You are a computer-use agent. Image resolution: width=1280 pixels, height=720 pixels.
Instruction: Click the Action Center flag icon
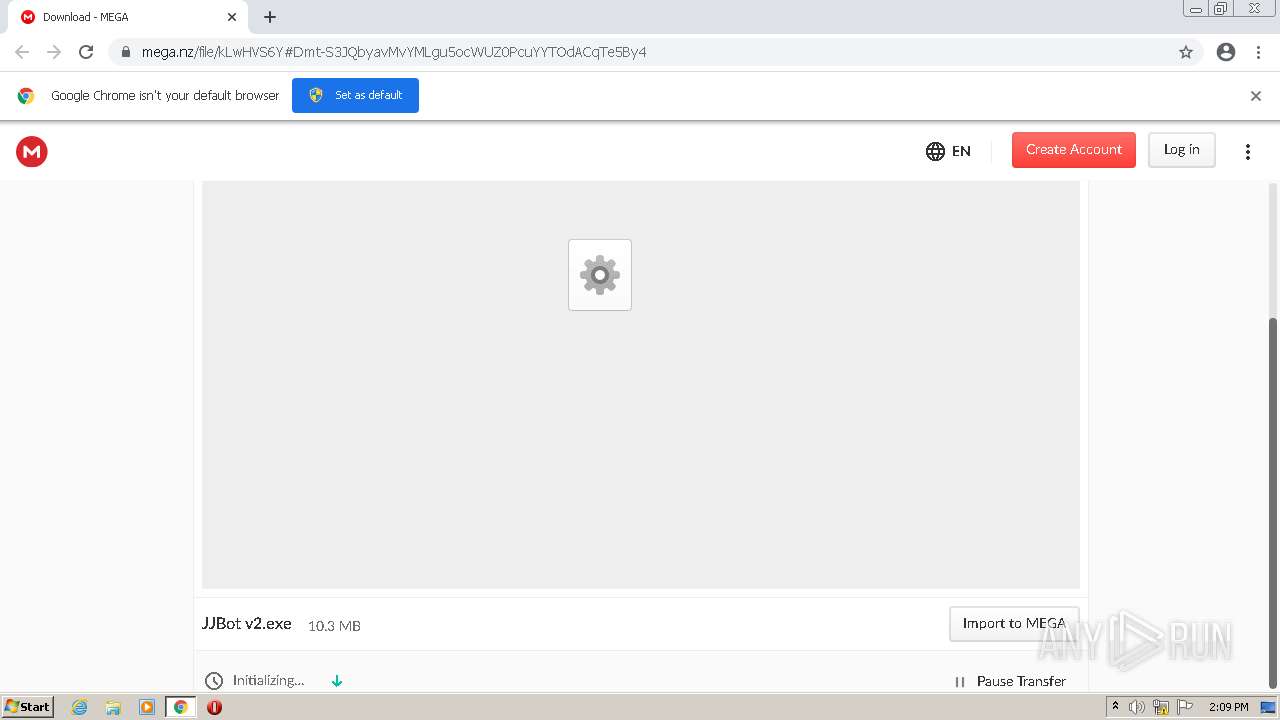coord(1185,707)
